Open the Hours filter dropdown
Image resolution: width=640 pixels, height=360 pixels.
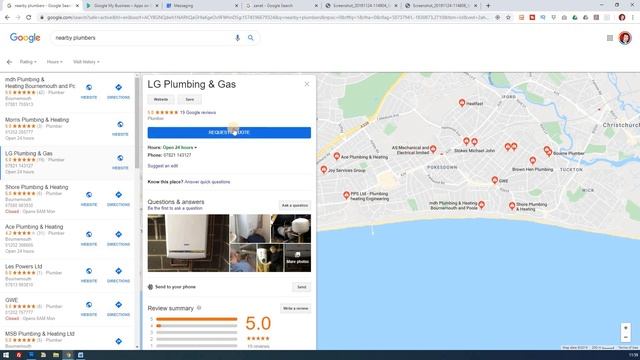[x=54, y=62]
